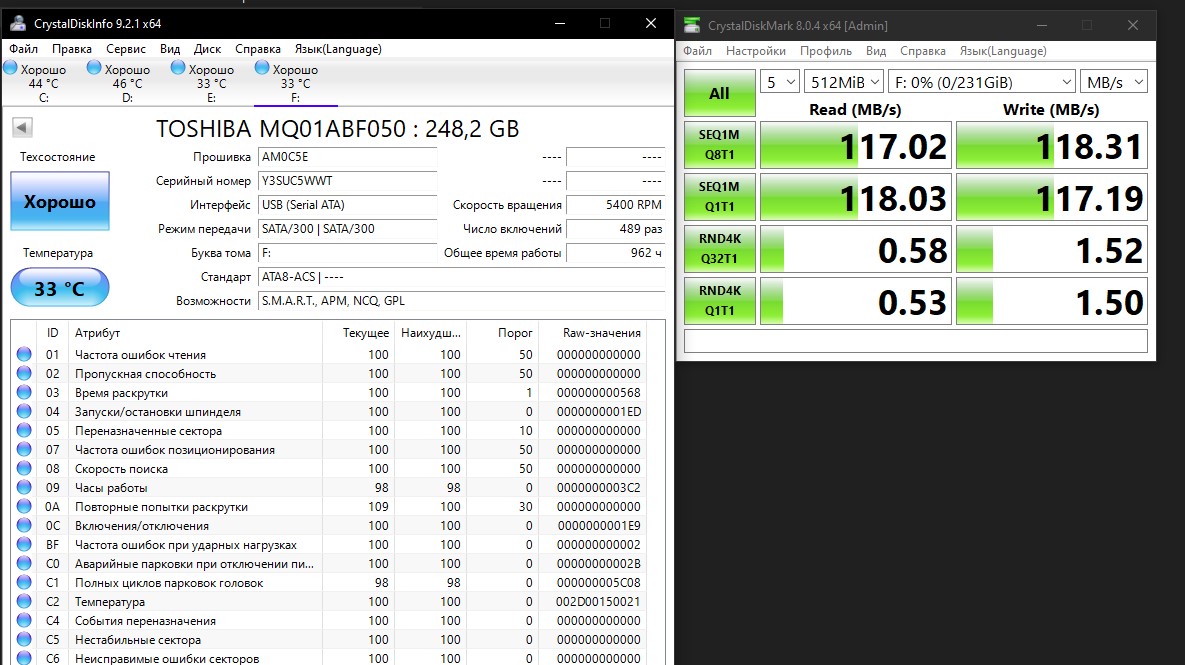This screenshot has width=1185, height=665.
Task: Run RND4K Q1T1 benchmark
Action: tap(719, 301)
